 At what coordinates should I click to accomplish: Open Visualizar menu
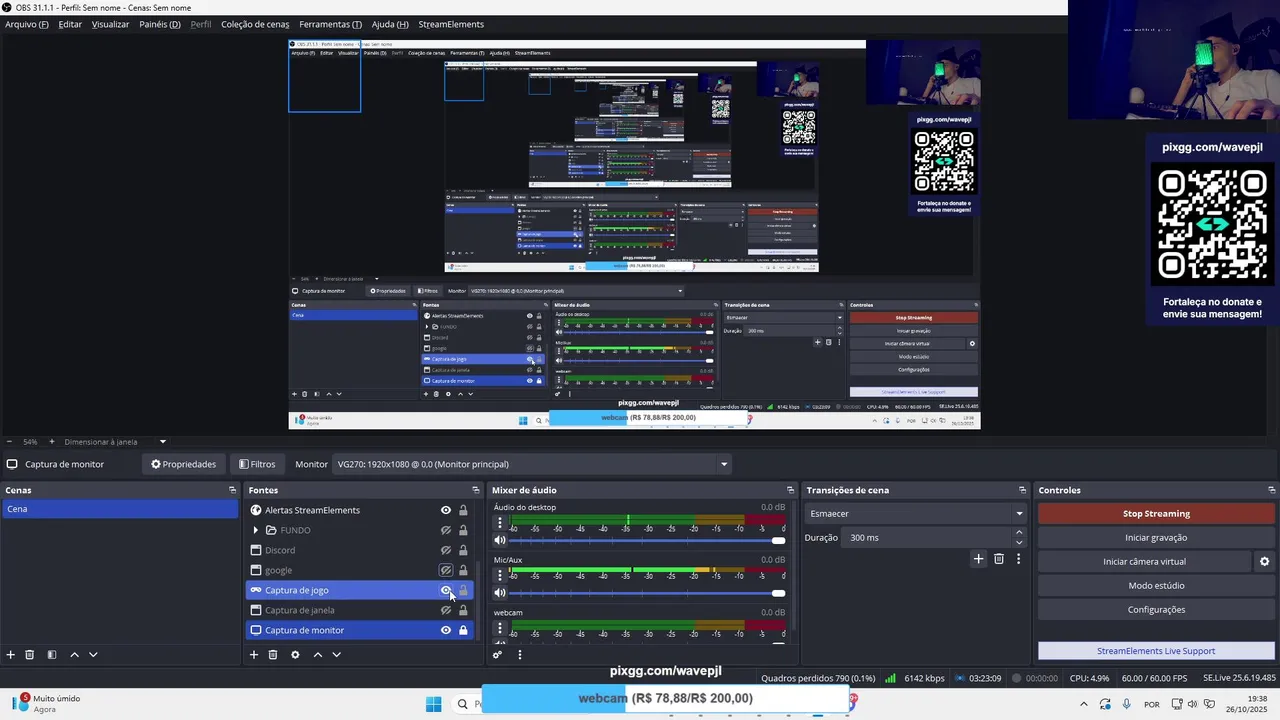110,24
